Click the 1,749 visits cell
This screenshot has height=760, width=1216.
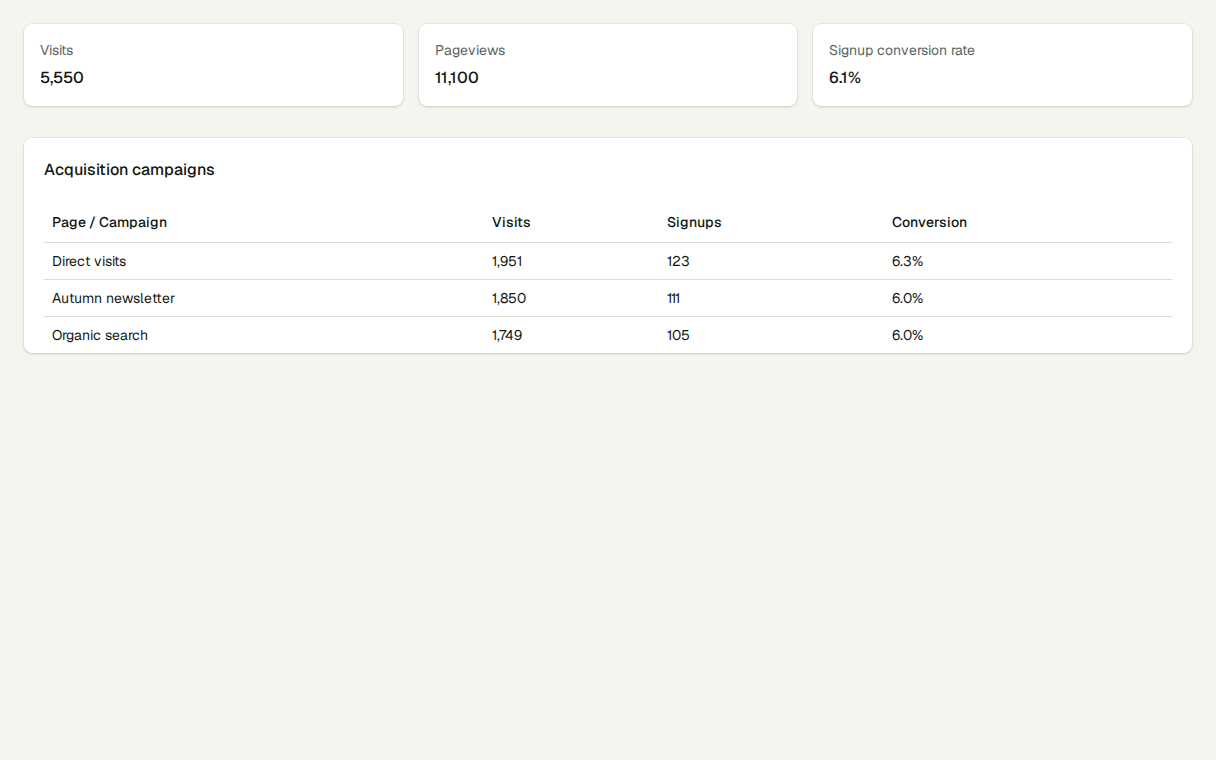pyautogui.click(x=507, y=335)
